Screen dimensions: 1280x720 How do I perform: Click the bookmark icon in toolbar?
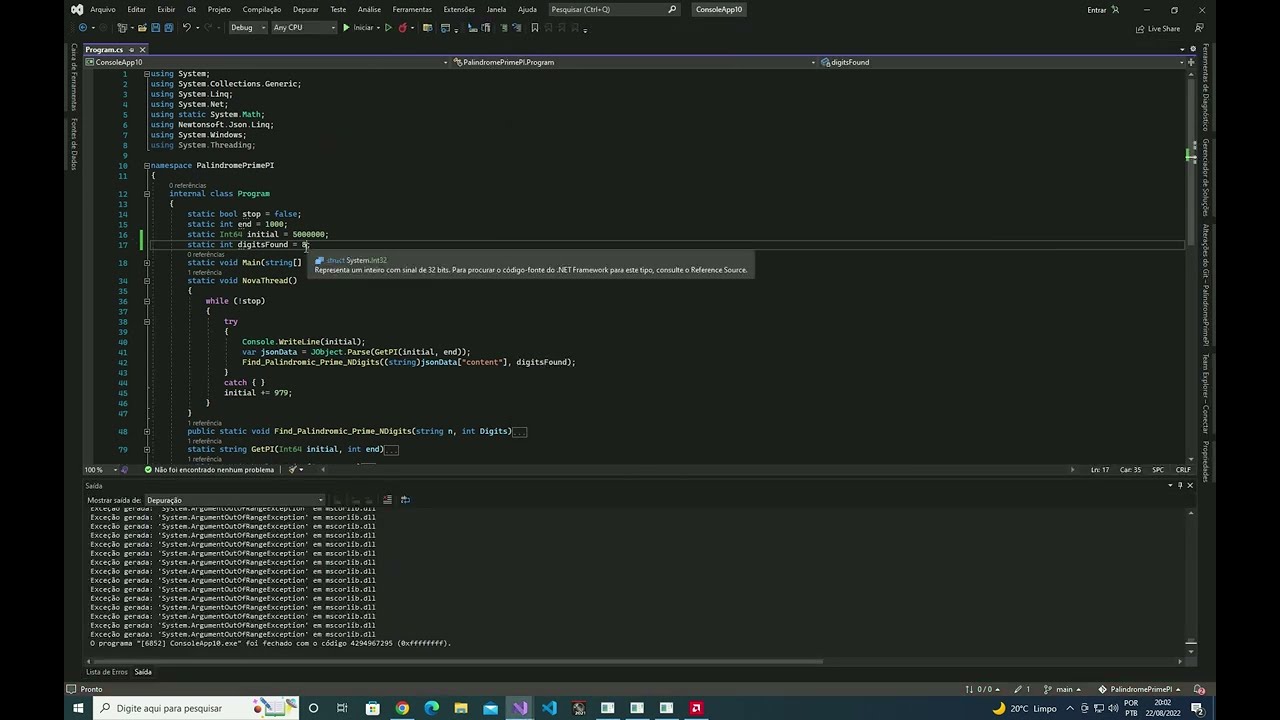(x=535, y=28)
